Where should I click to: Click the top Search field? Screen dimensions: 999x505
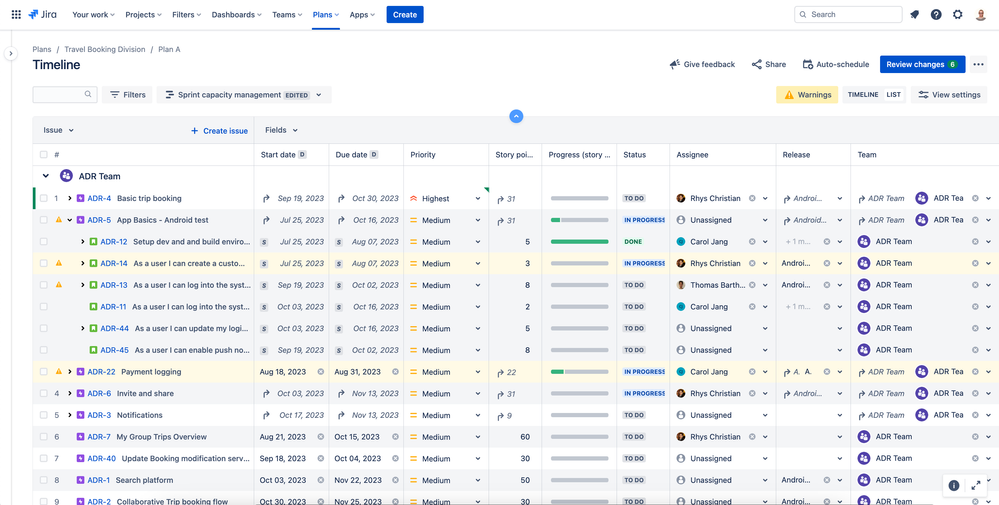point(848,15)
